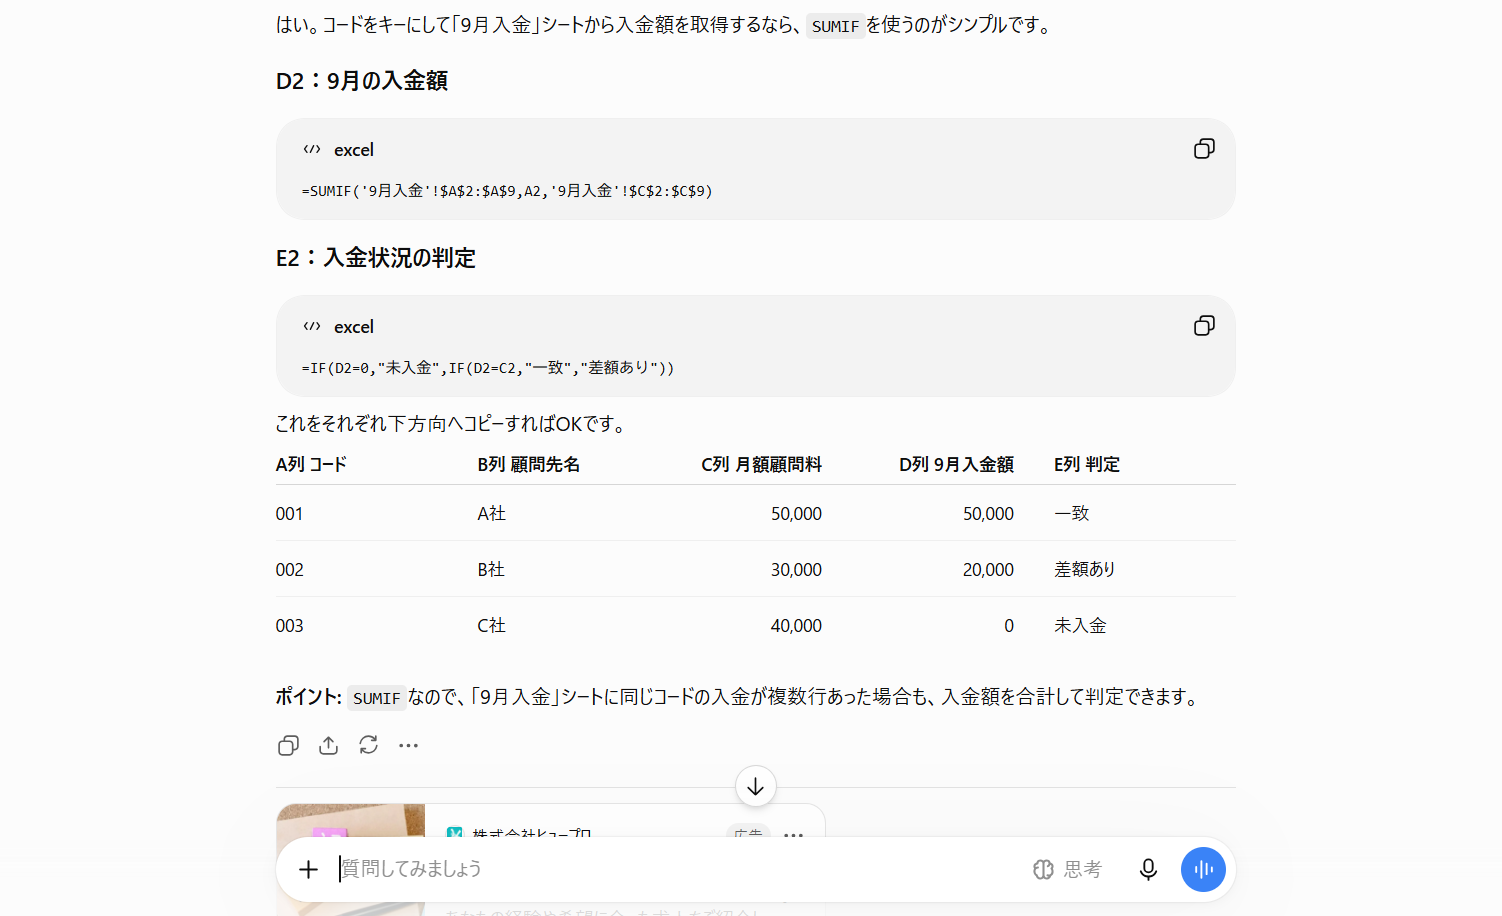Click the D列 9月入金額 column header

956,464
